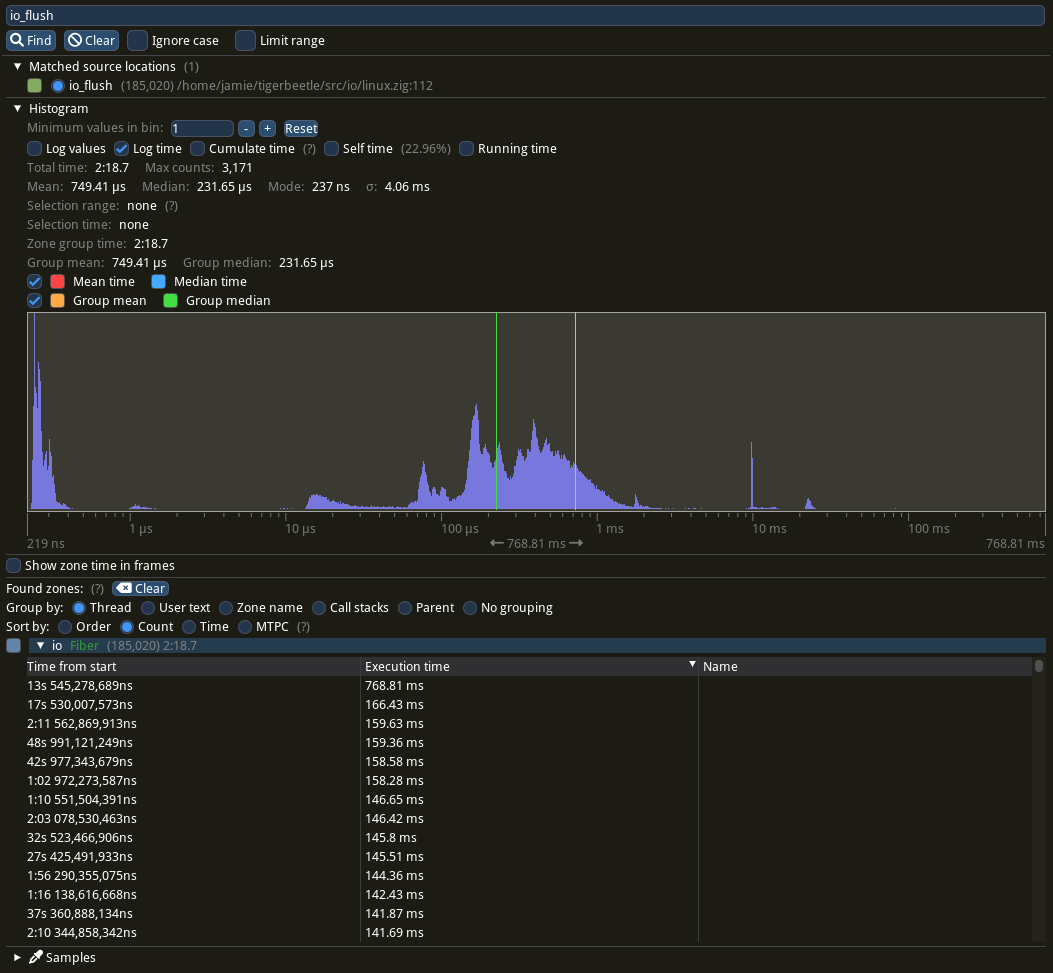
Task: Select Zone name grouping option
Action: tap(225, 607)
